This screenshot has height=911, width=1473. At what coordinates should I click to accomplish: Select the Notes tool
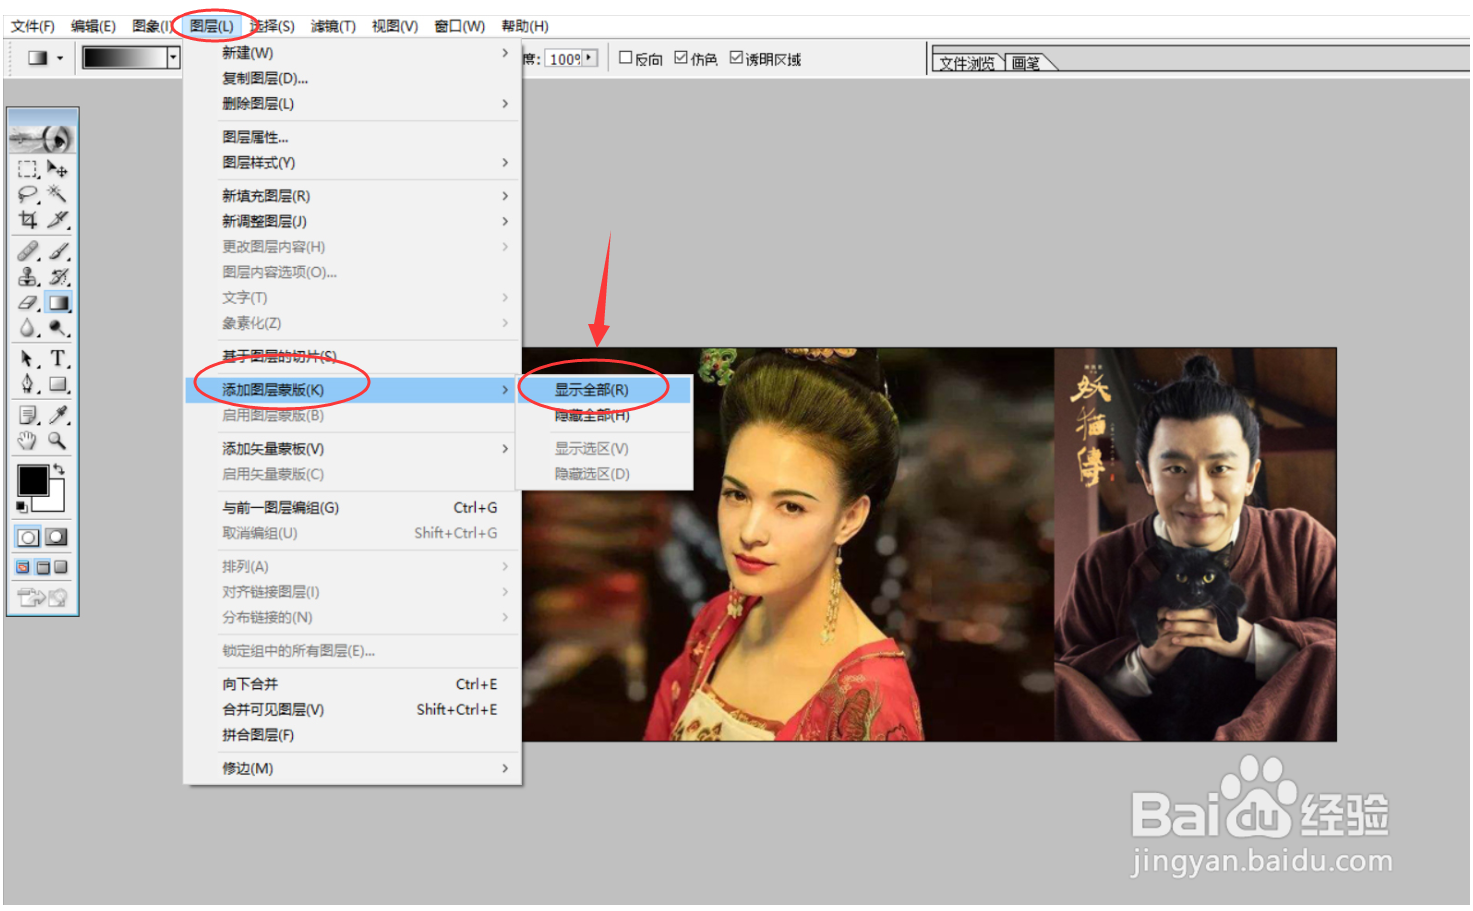coord(28,415)
